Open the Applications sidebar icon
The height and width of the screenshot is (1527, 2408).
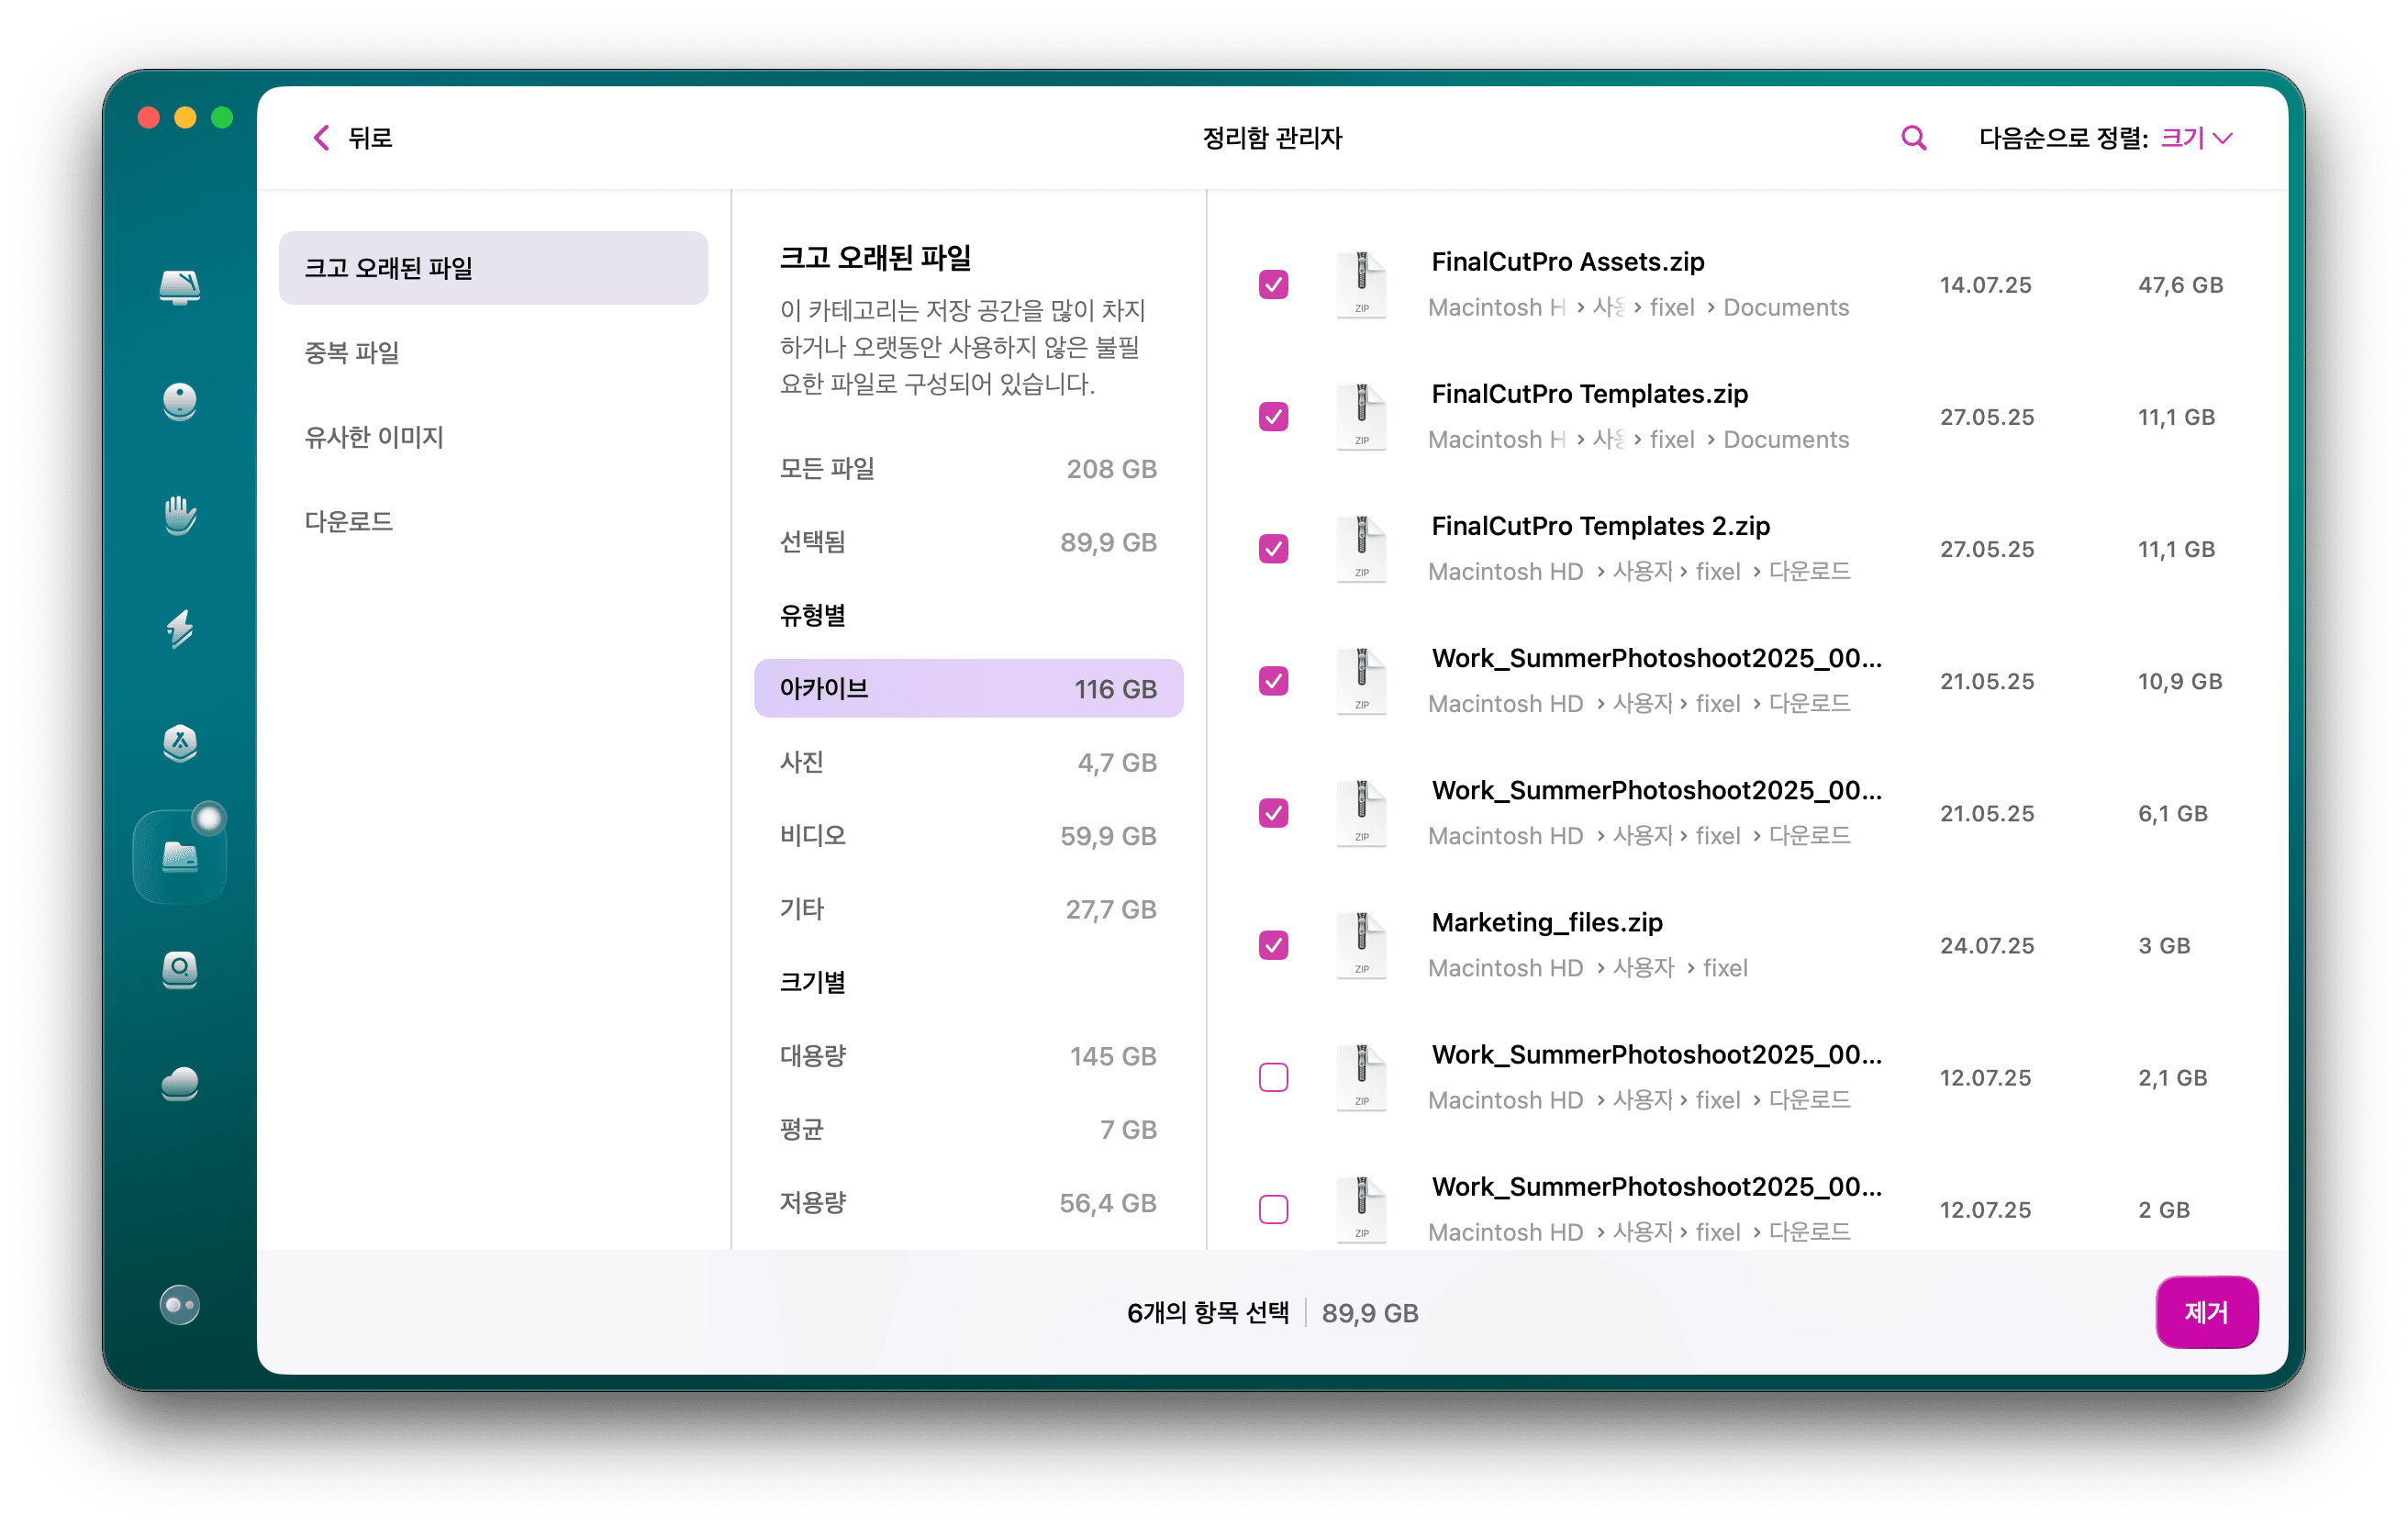(x=180, y=742)
